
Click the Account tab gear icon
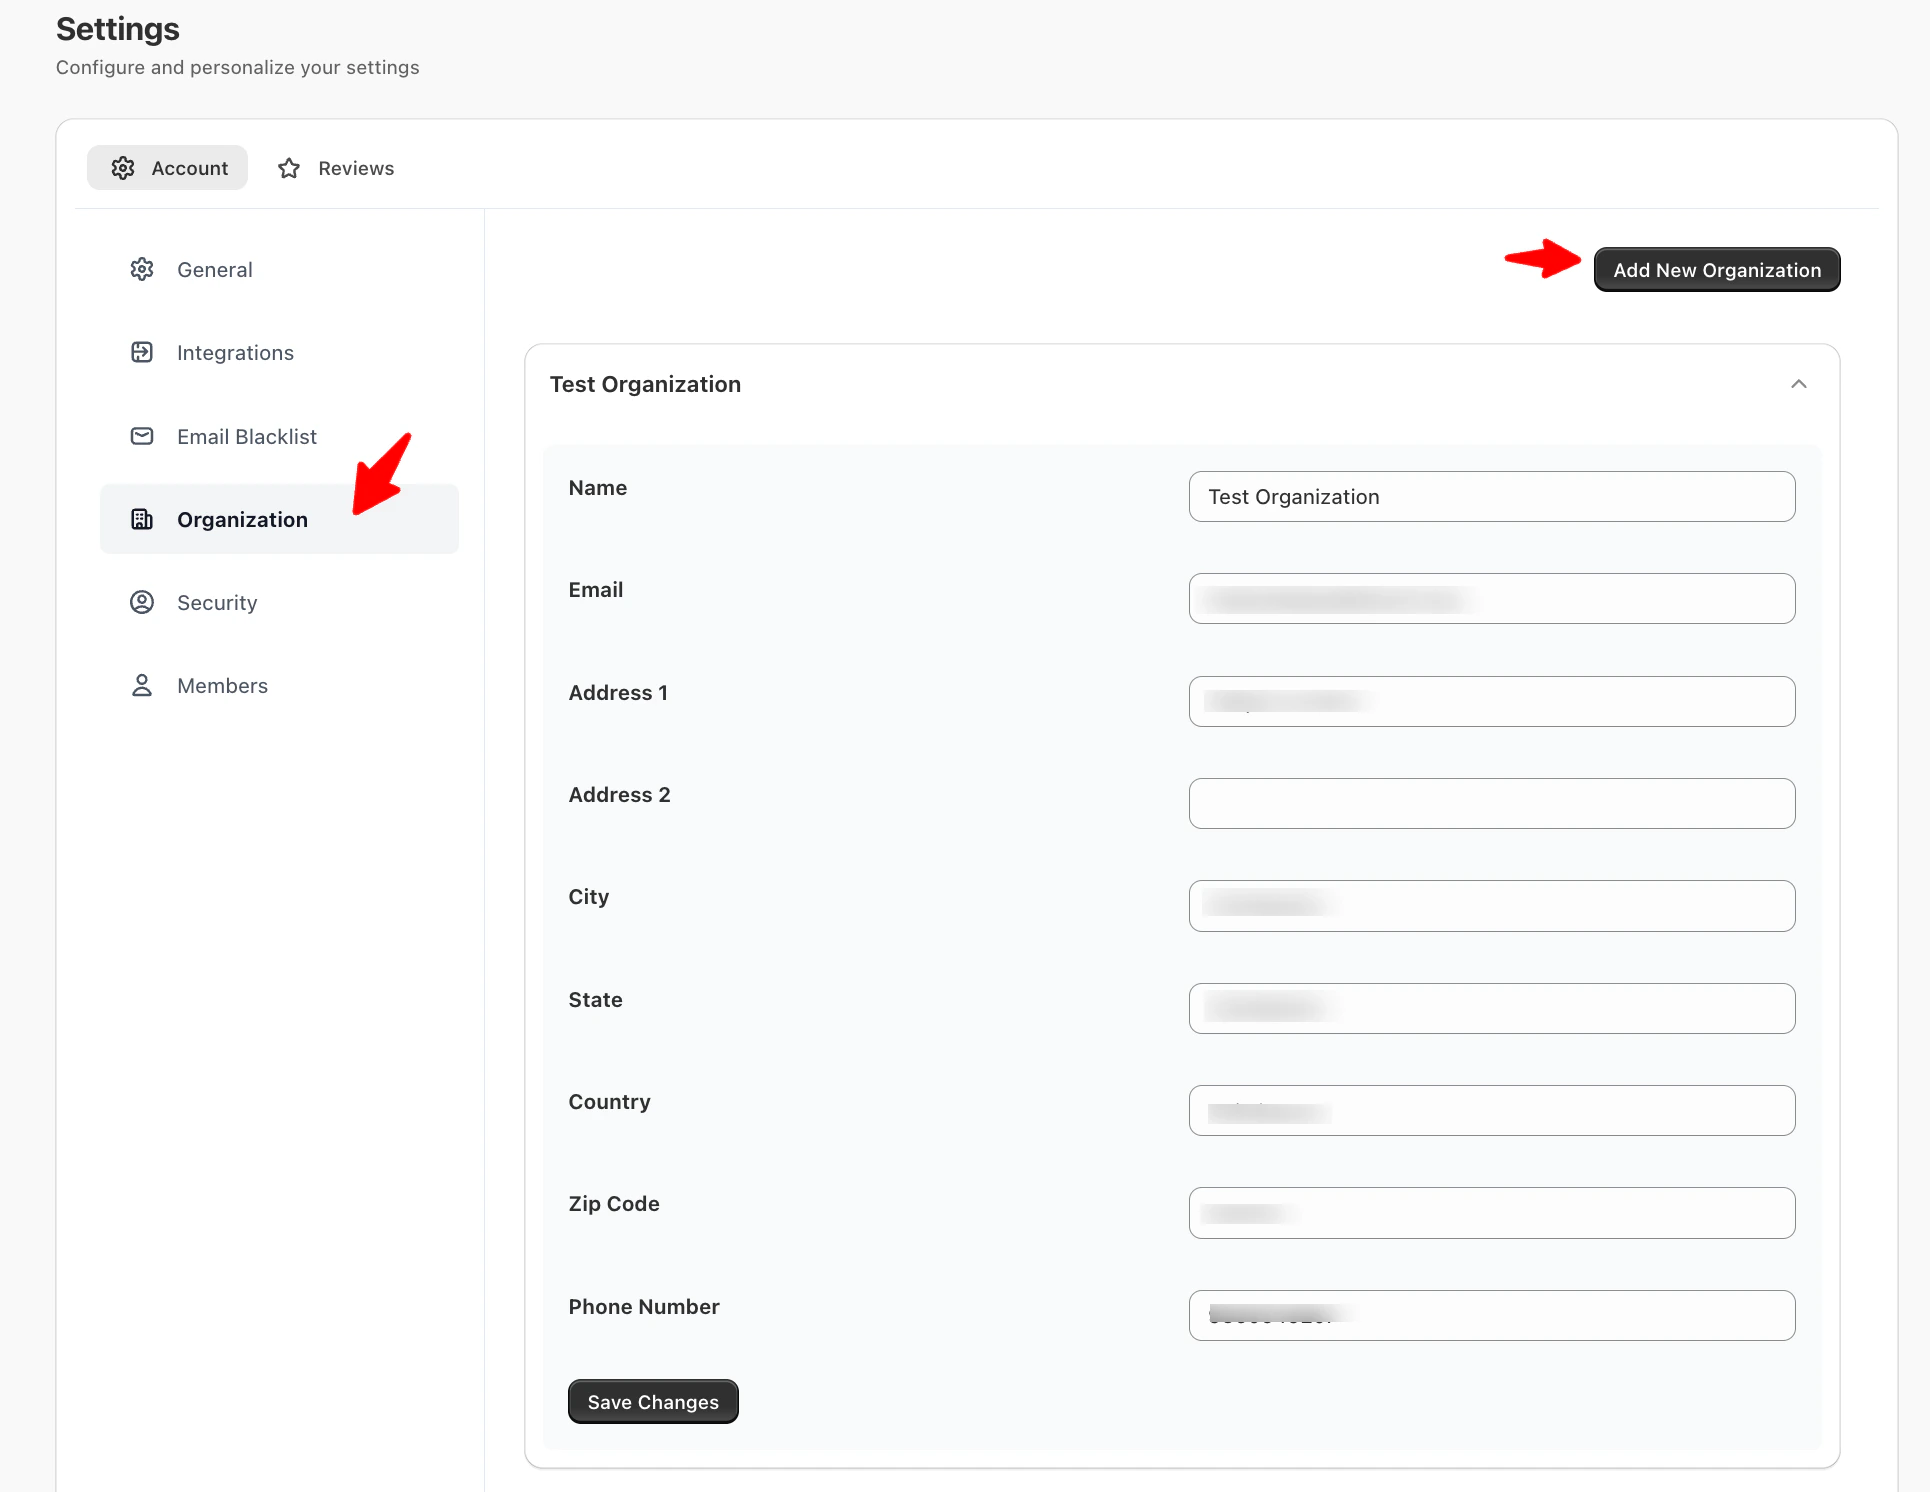click(x=123, y=168)
